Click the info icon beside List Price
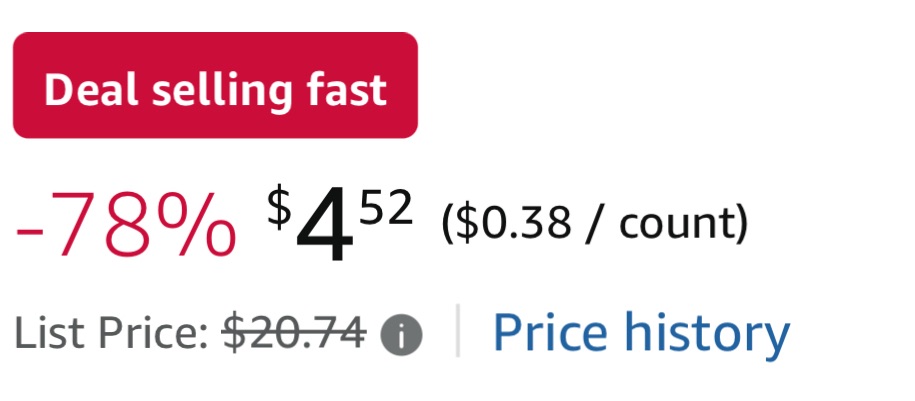This screenshot has width=915, height=401. point(401,335)
